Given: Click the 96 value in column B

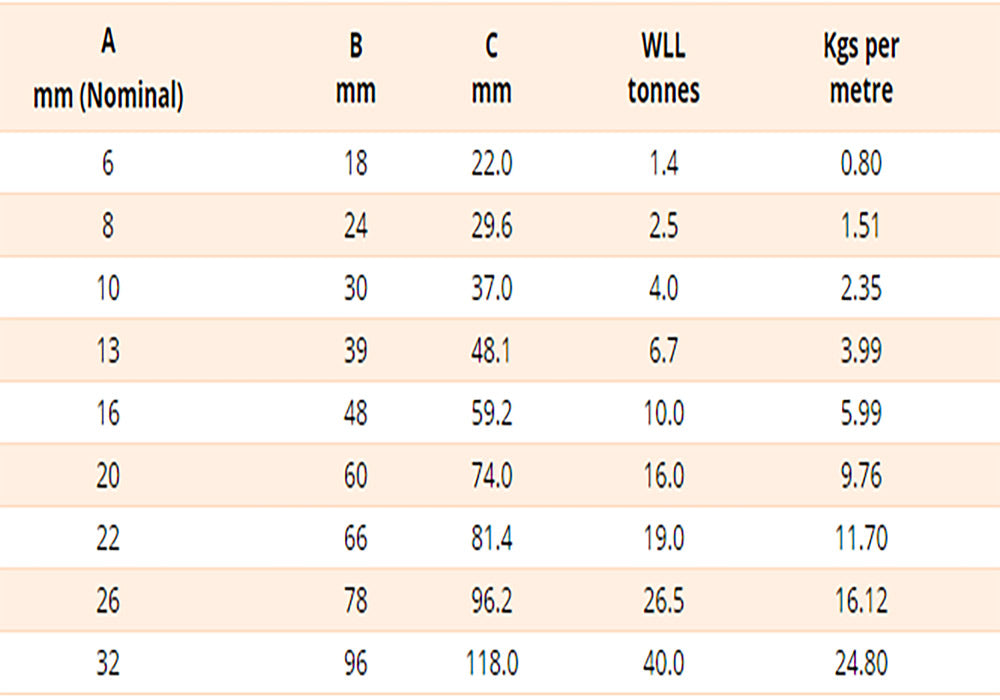Looking at the screenshot, I should pyautogui.click(x=355, y=663).
